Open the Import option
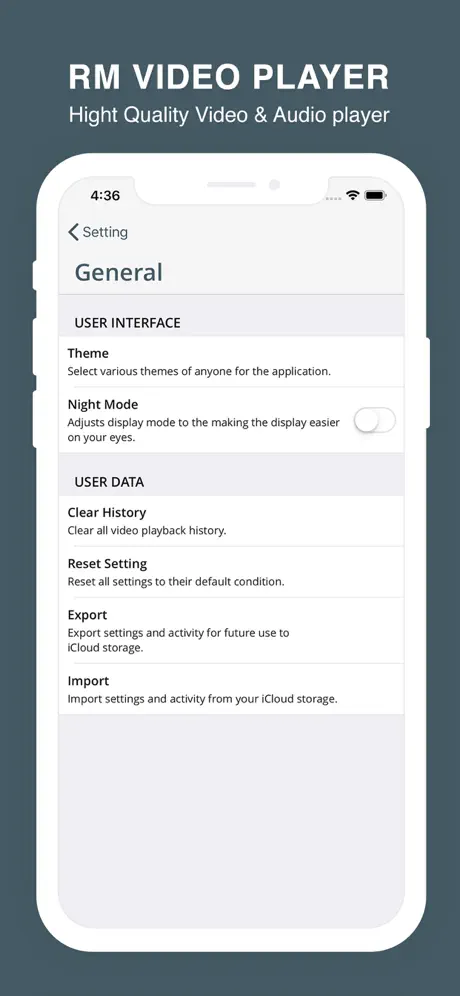Screen dimensions: 460x996 pyautogui.click(x=231, y=689)
